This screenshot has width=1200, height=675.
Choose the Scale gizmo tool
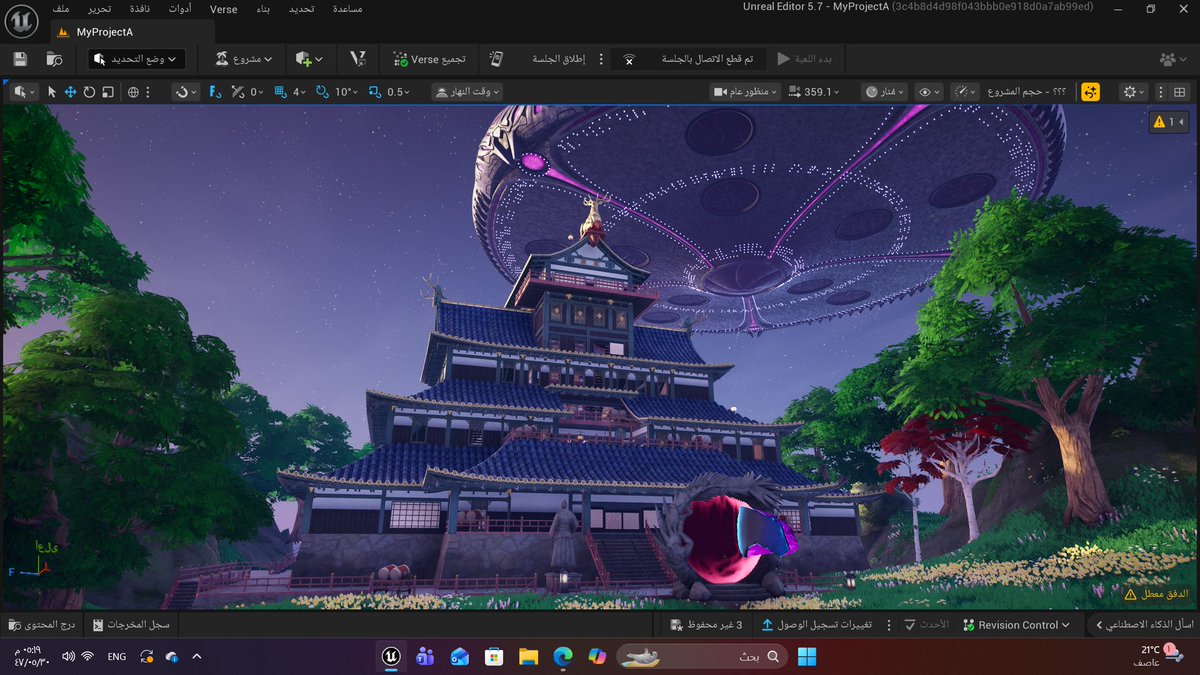coord(107,91)
